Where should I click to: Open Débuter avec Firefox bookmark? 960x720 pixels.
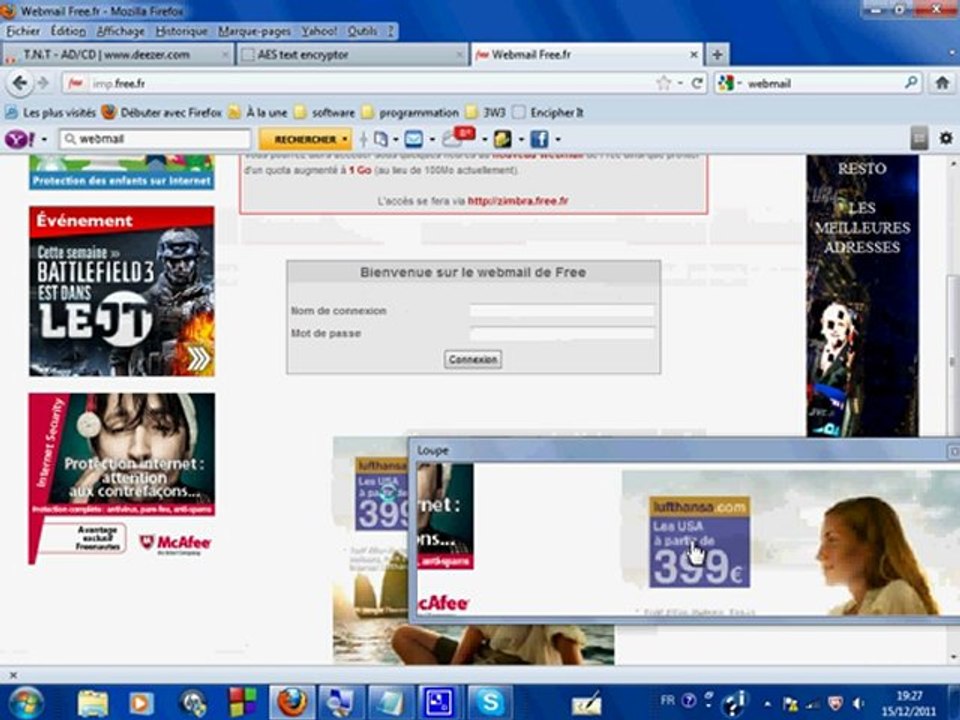coord(162,112)
